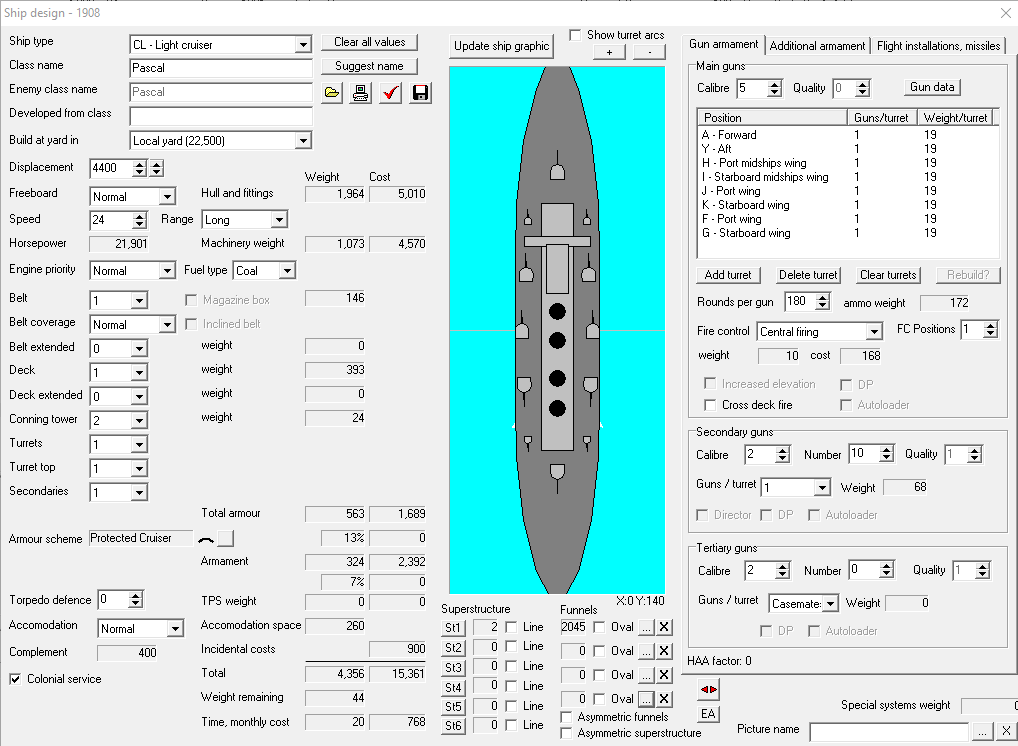
Task: Check Line for St1 superstructure
Action: tap(512, 627)
